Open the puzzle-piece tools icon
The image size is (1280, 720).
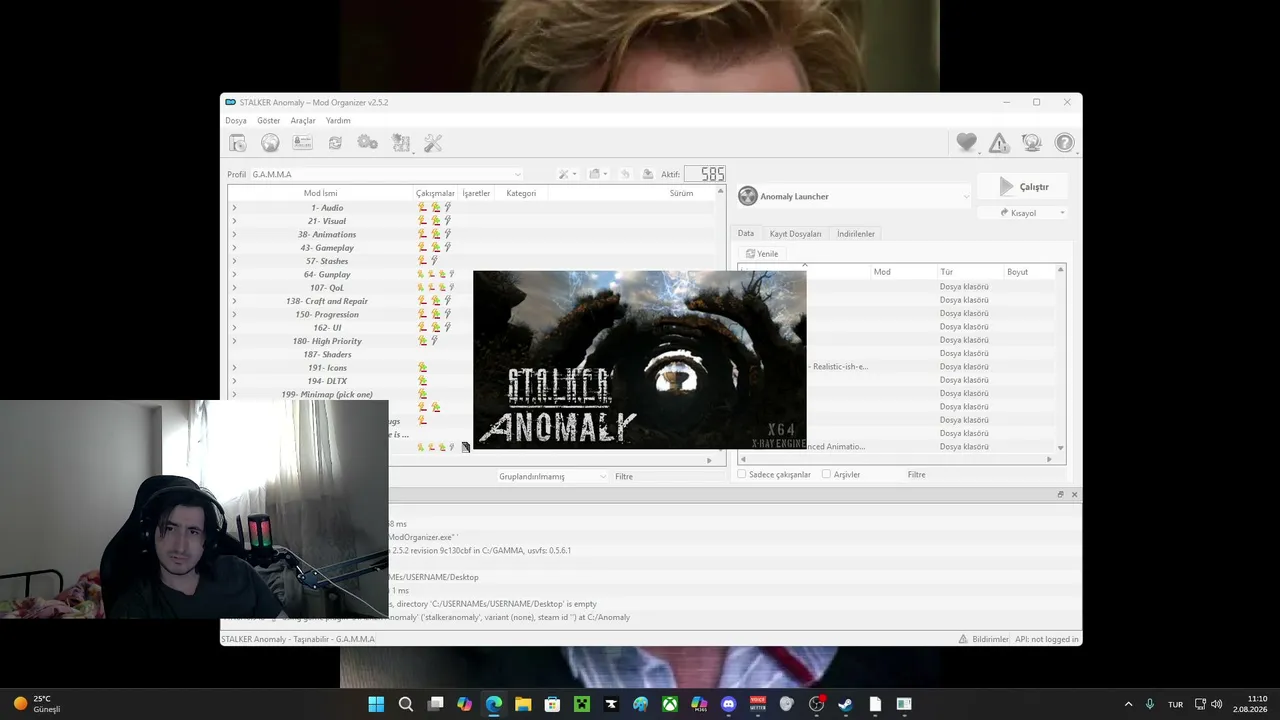tap(401, 143)
